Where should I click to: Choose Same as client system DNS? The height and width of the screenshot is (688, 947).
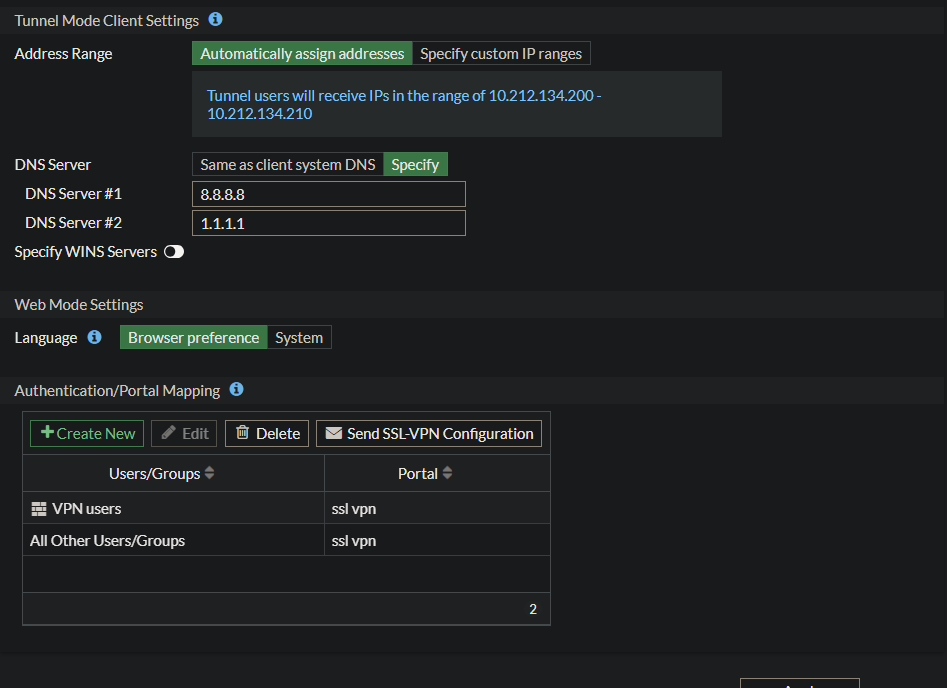(x=287, y=165)
